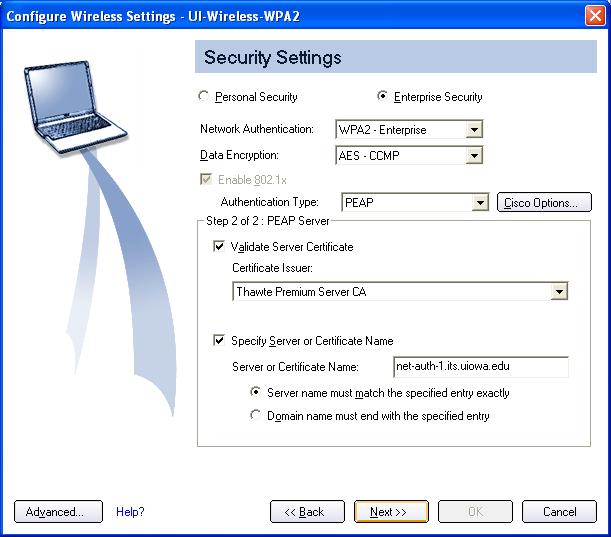The height and width of the screenshot is (537, 611).
Task: Proceed with the Next >> button
Action: (391, 512)
